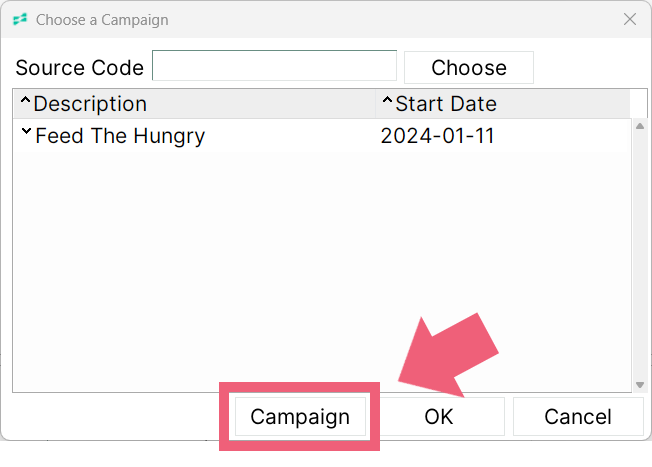The width and height of the screenshot is (652, 467).
Task: Open the Campaign button
Action: (300, 417)
